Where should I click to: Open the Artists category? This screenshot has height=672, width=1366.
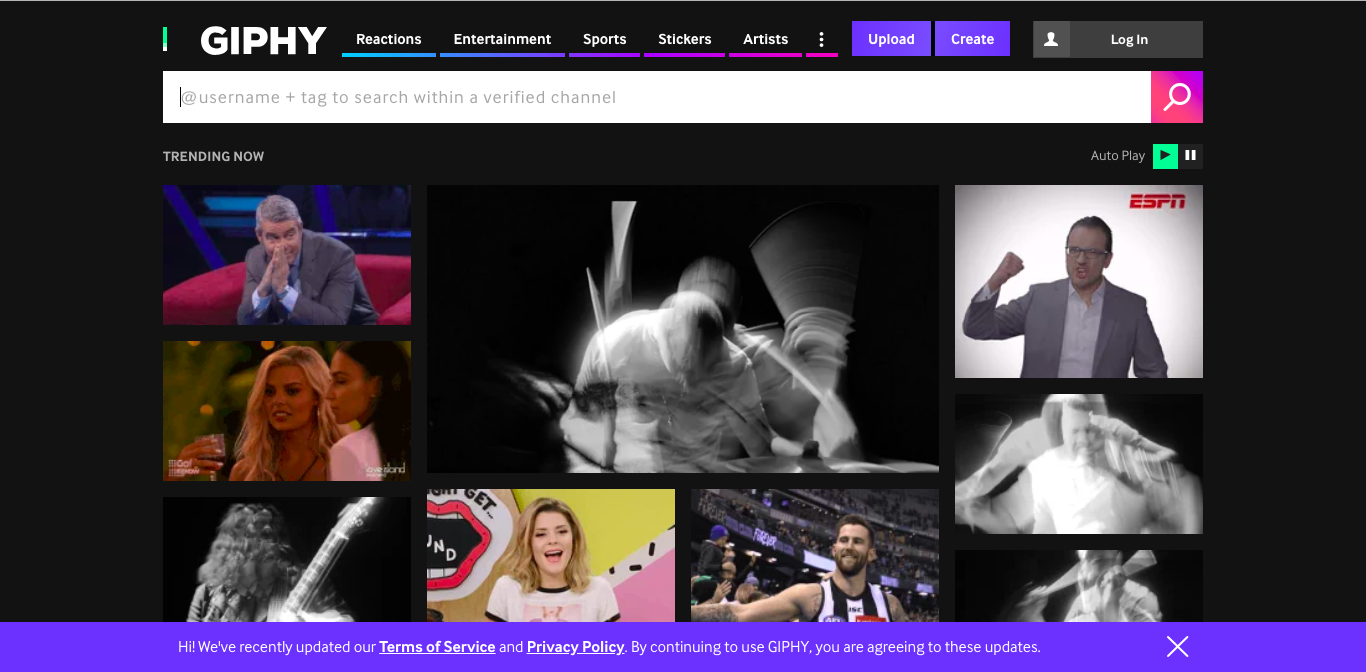point(765,40)
